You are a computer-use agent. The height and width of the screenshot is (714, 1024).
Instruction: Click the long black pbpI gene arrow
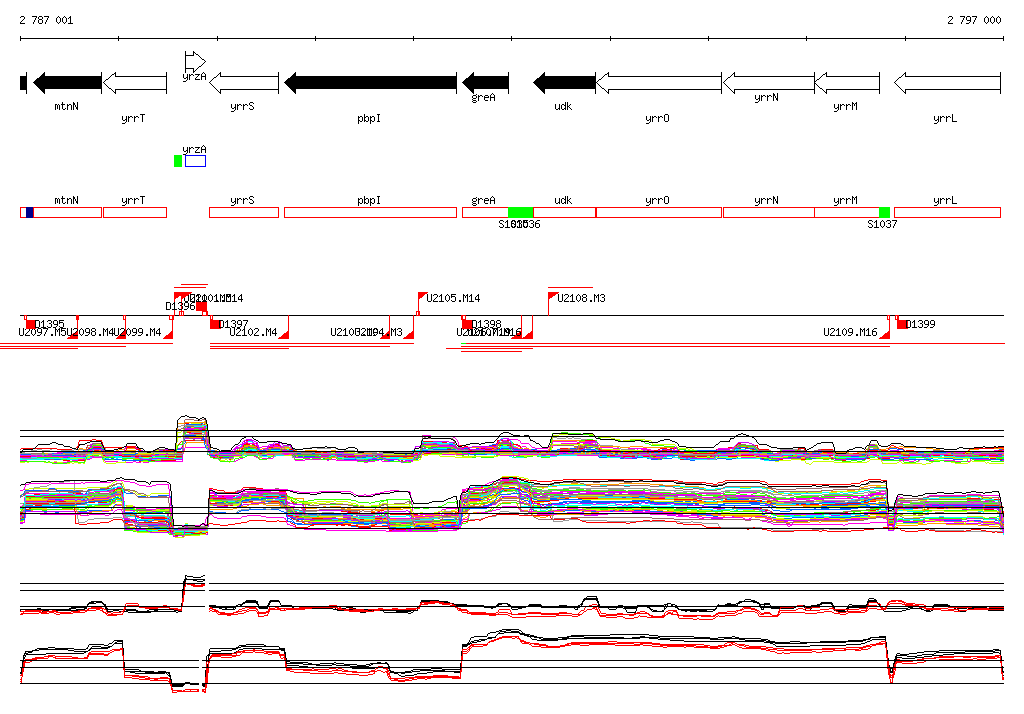coord(370,83)
